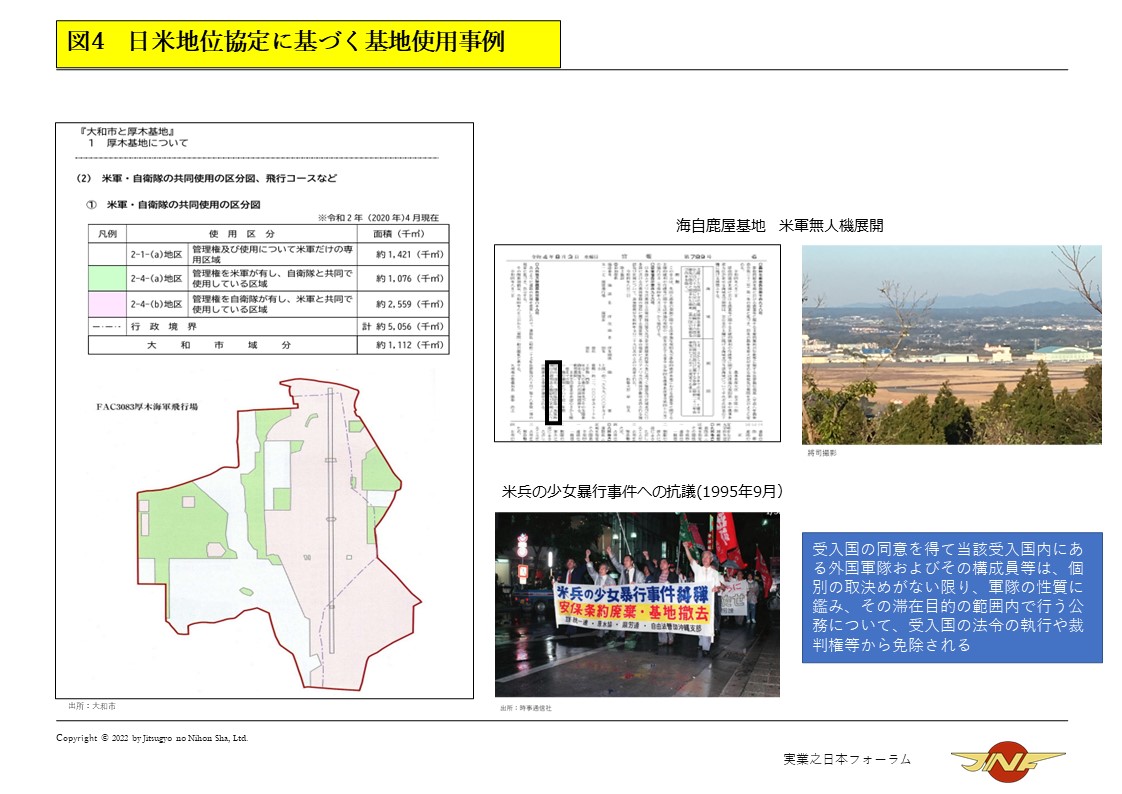This screenshot has width=1122, height=794.
Task: Click the map label 'FAC3083厚木海軍飛行場'
Action: (x=147, y=407)
